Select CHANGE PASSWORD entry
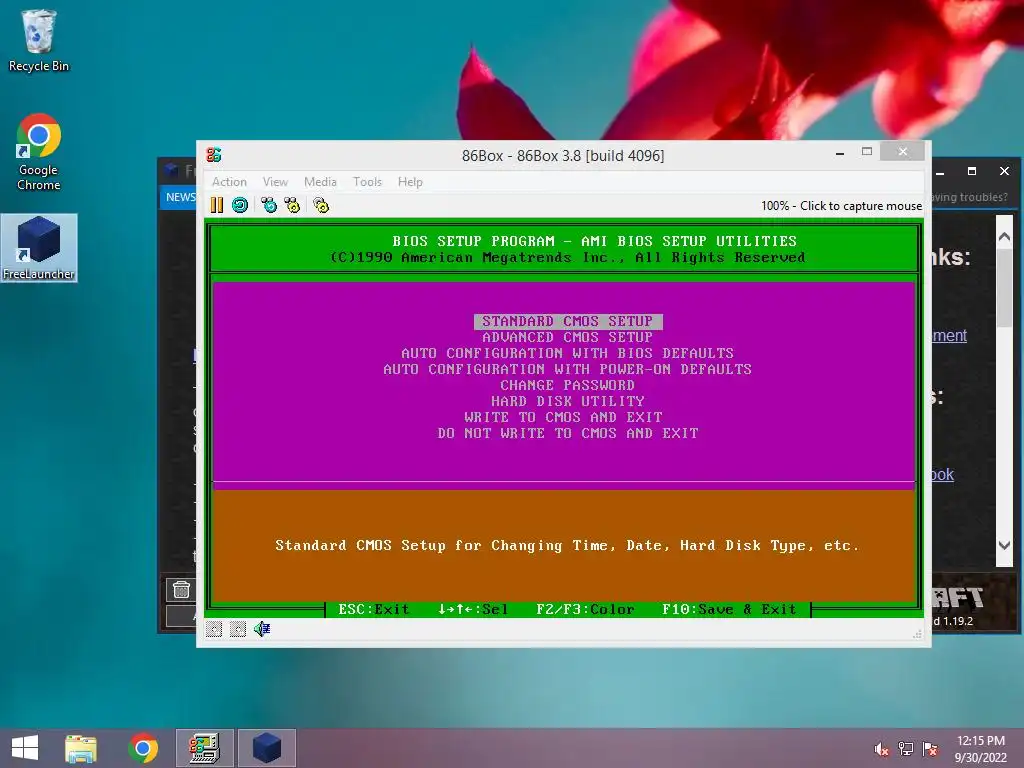Viewport: 1024px width, 768px height. point(568,385)
